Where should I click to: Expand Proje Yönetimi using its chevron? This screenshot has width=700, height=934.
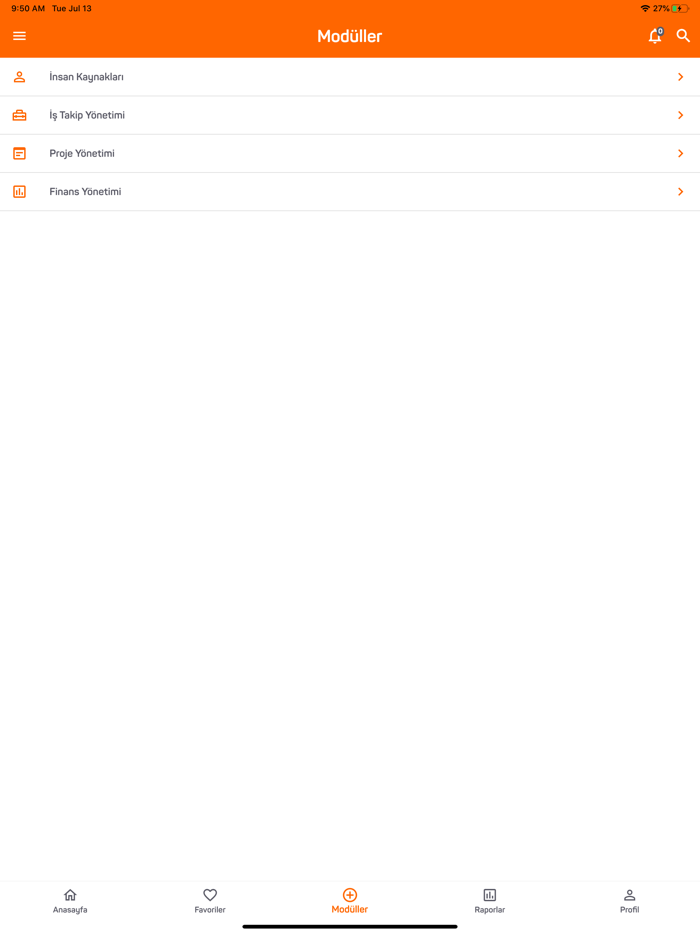click(680, 153)
